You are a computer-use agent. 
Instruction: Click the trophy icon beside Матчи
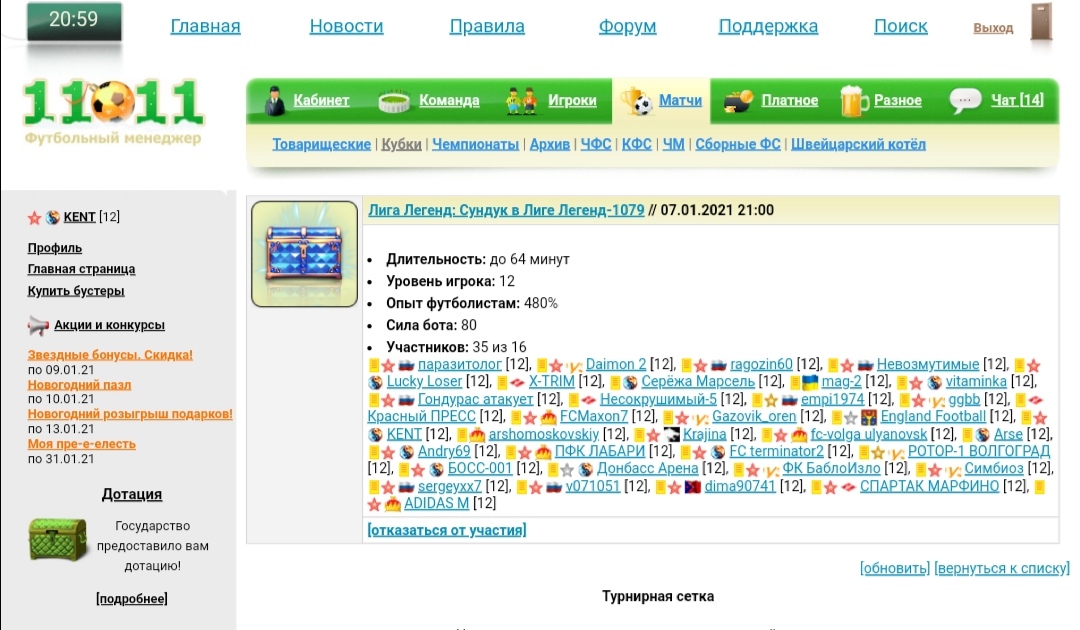pyautogui.click(x=635, y=101)
